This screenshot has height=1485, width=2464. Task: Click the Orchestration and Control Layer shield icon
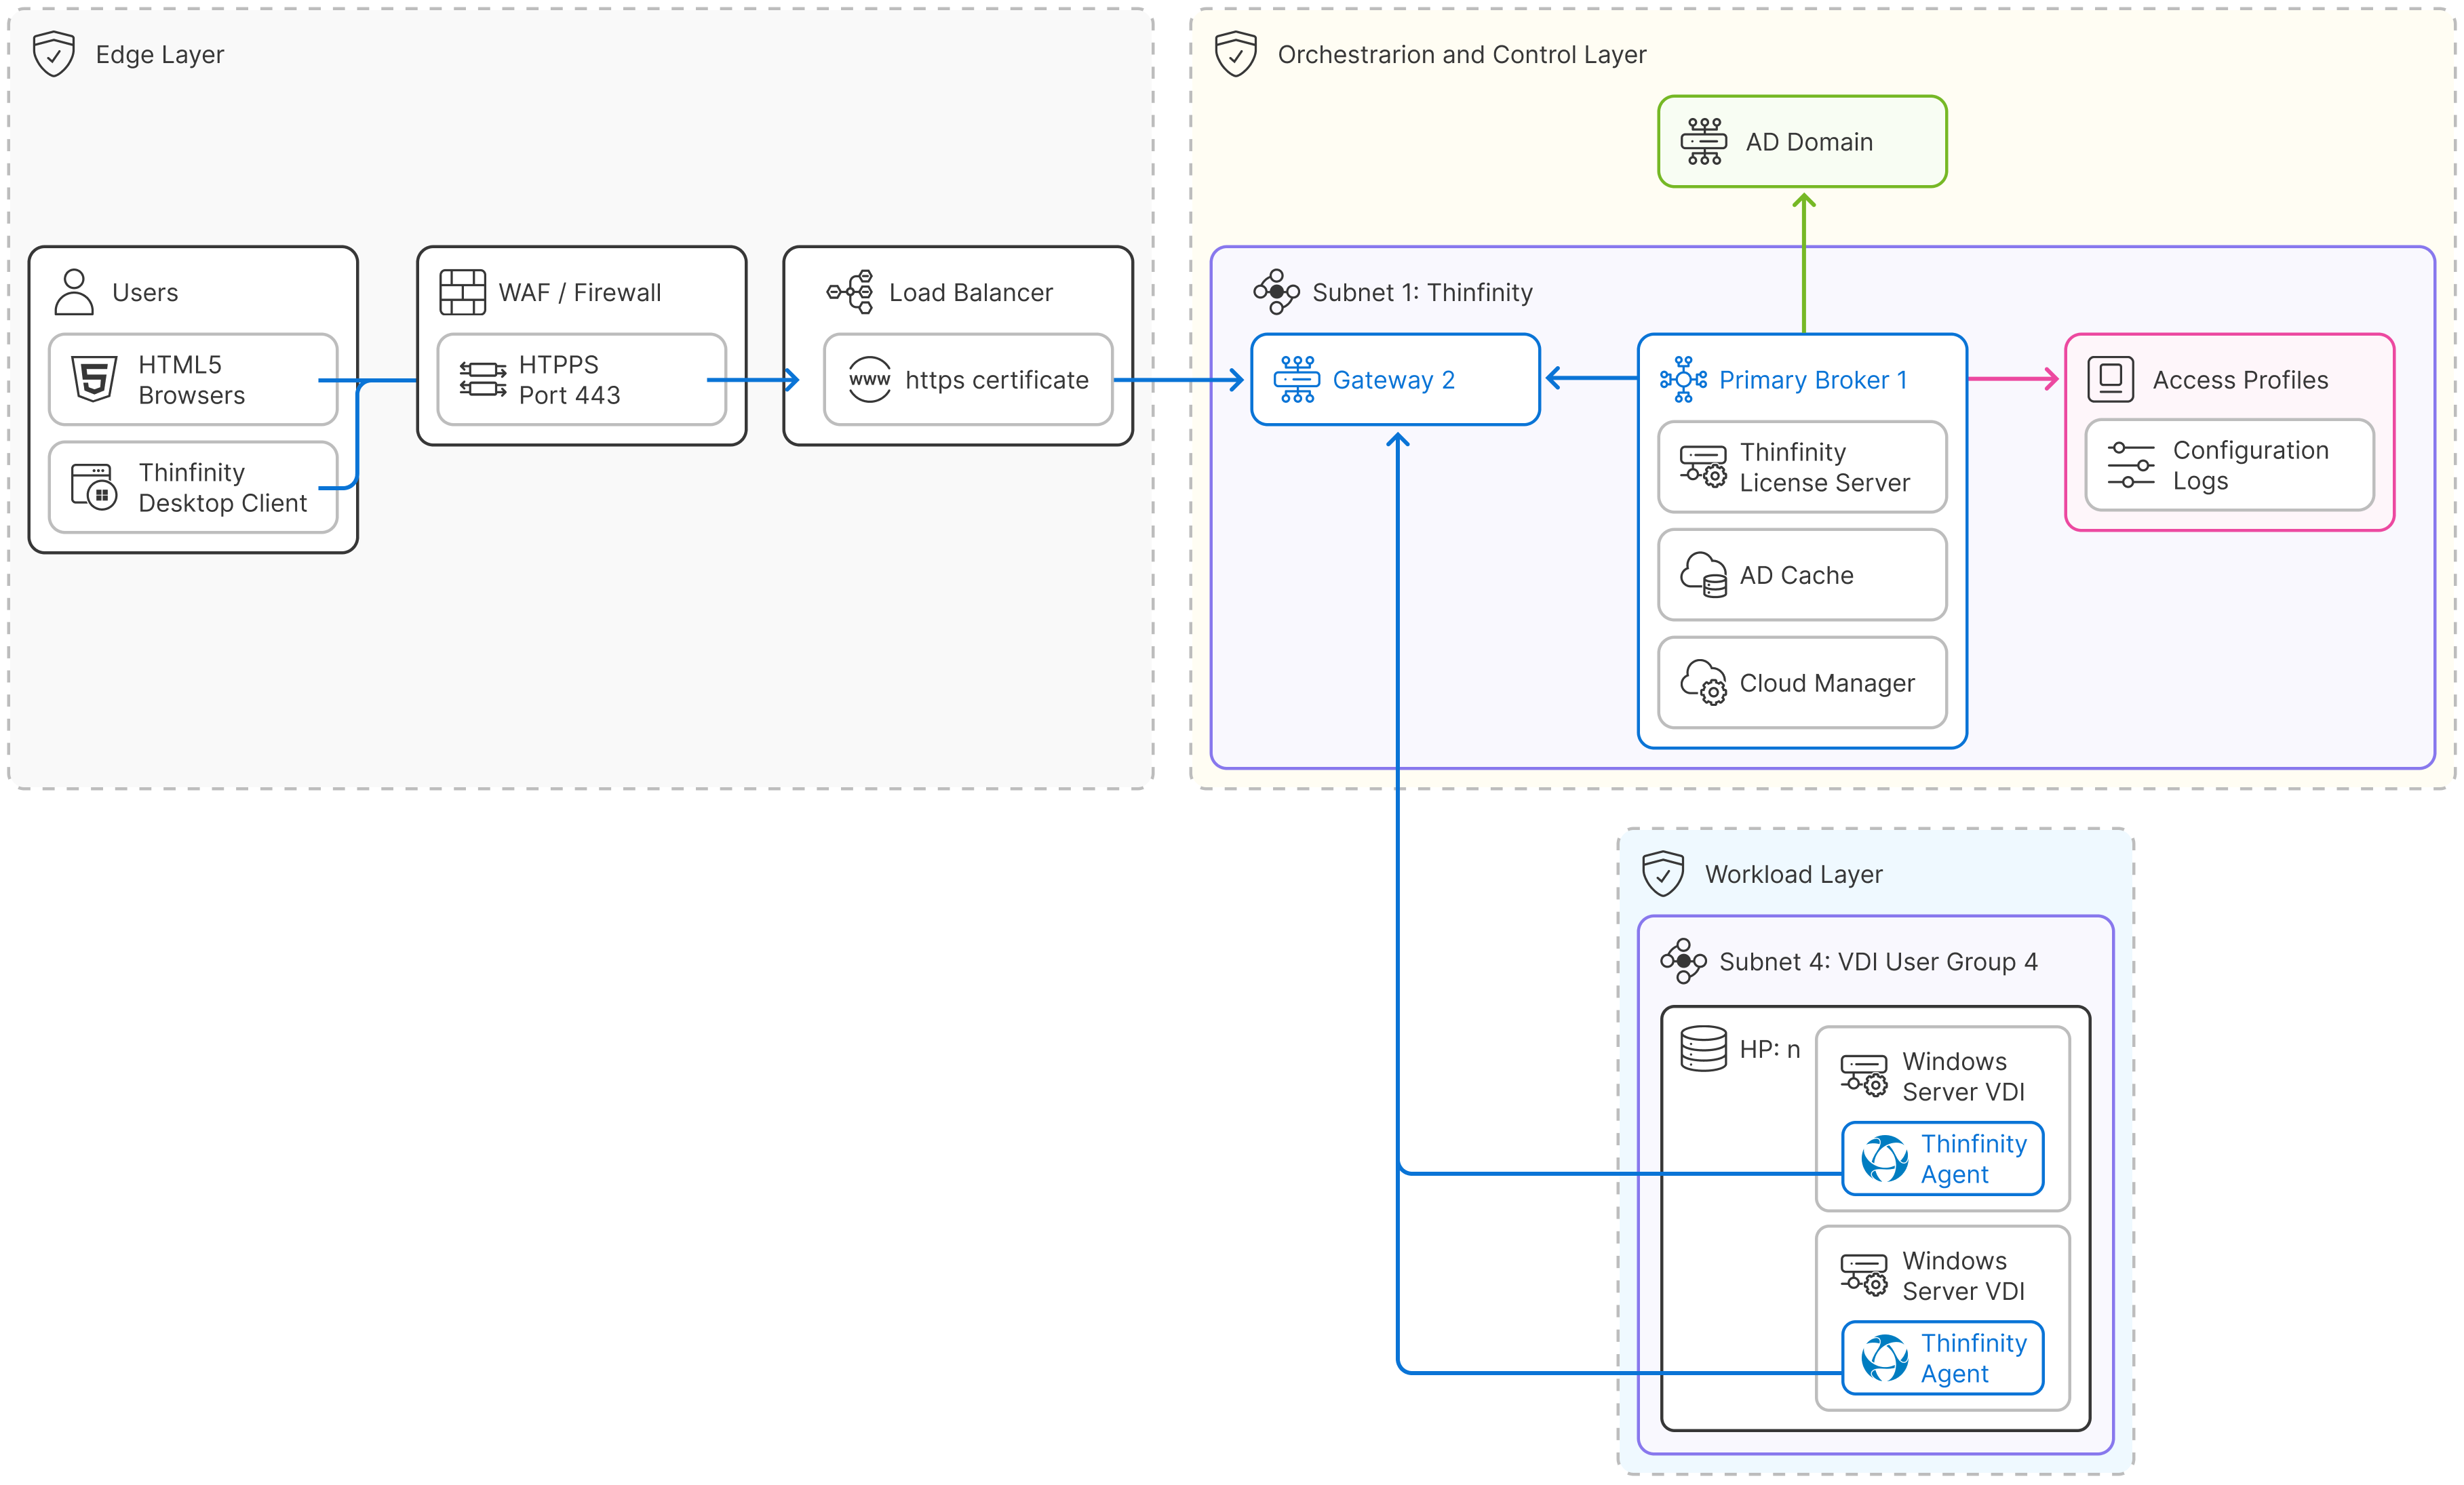(x=1236, y=54)
